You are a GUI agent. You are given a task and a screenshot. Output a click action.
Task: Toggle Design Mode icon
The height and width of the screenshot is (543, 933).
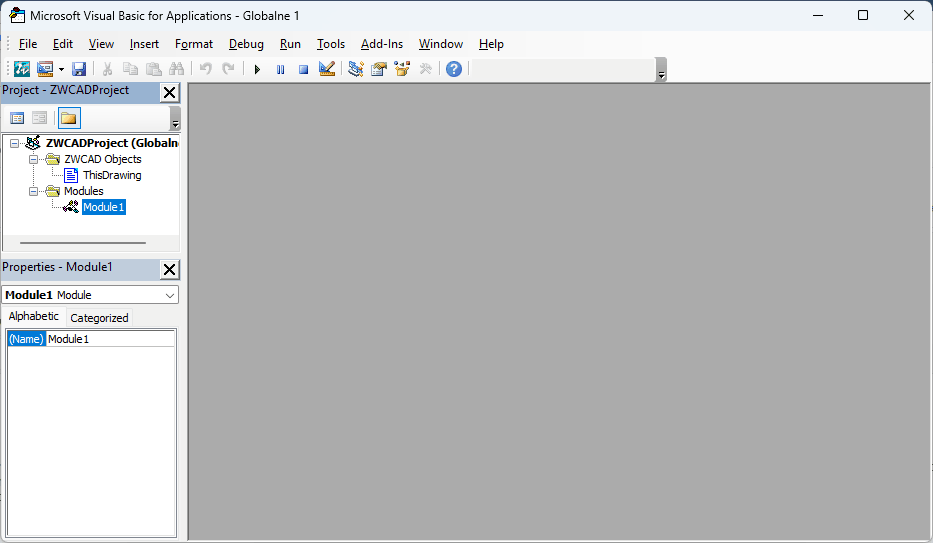pyautogui.click(x=327, y=69)
